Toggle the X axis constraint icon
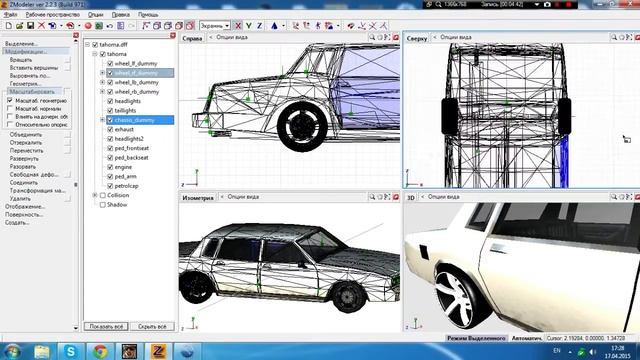The width and height of the screenshot is (640, 360). [x=238, y=26]
